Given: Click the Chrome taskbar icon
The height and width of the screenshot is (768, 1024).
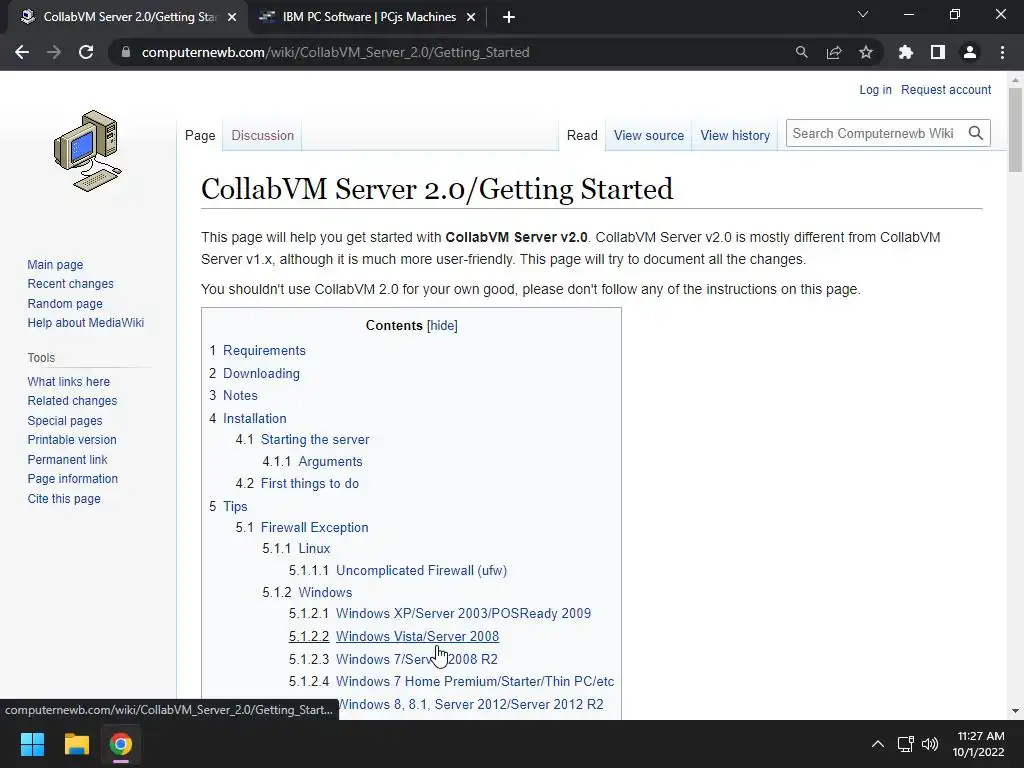Looking at the screenshot, I should coord(120,744).
